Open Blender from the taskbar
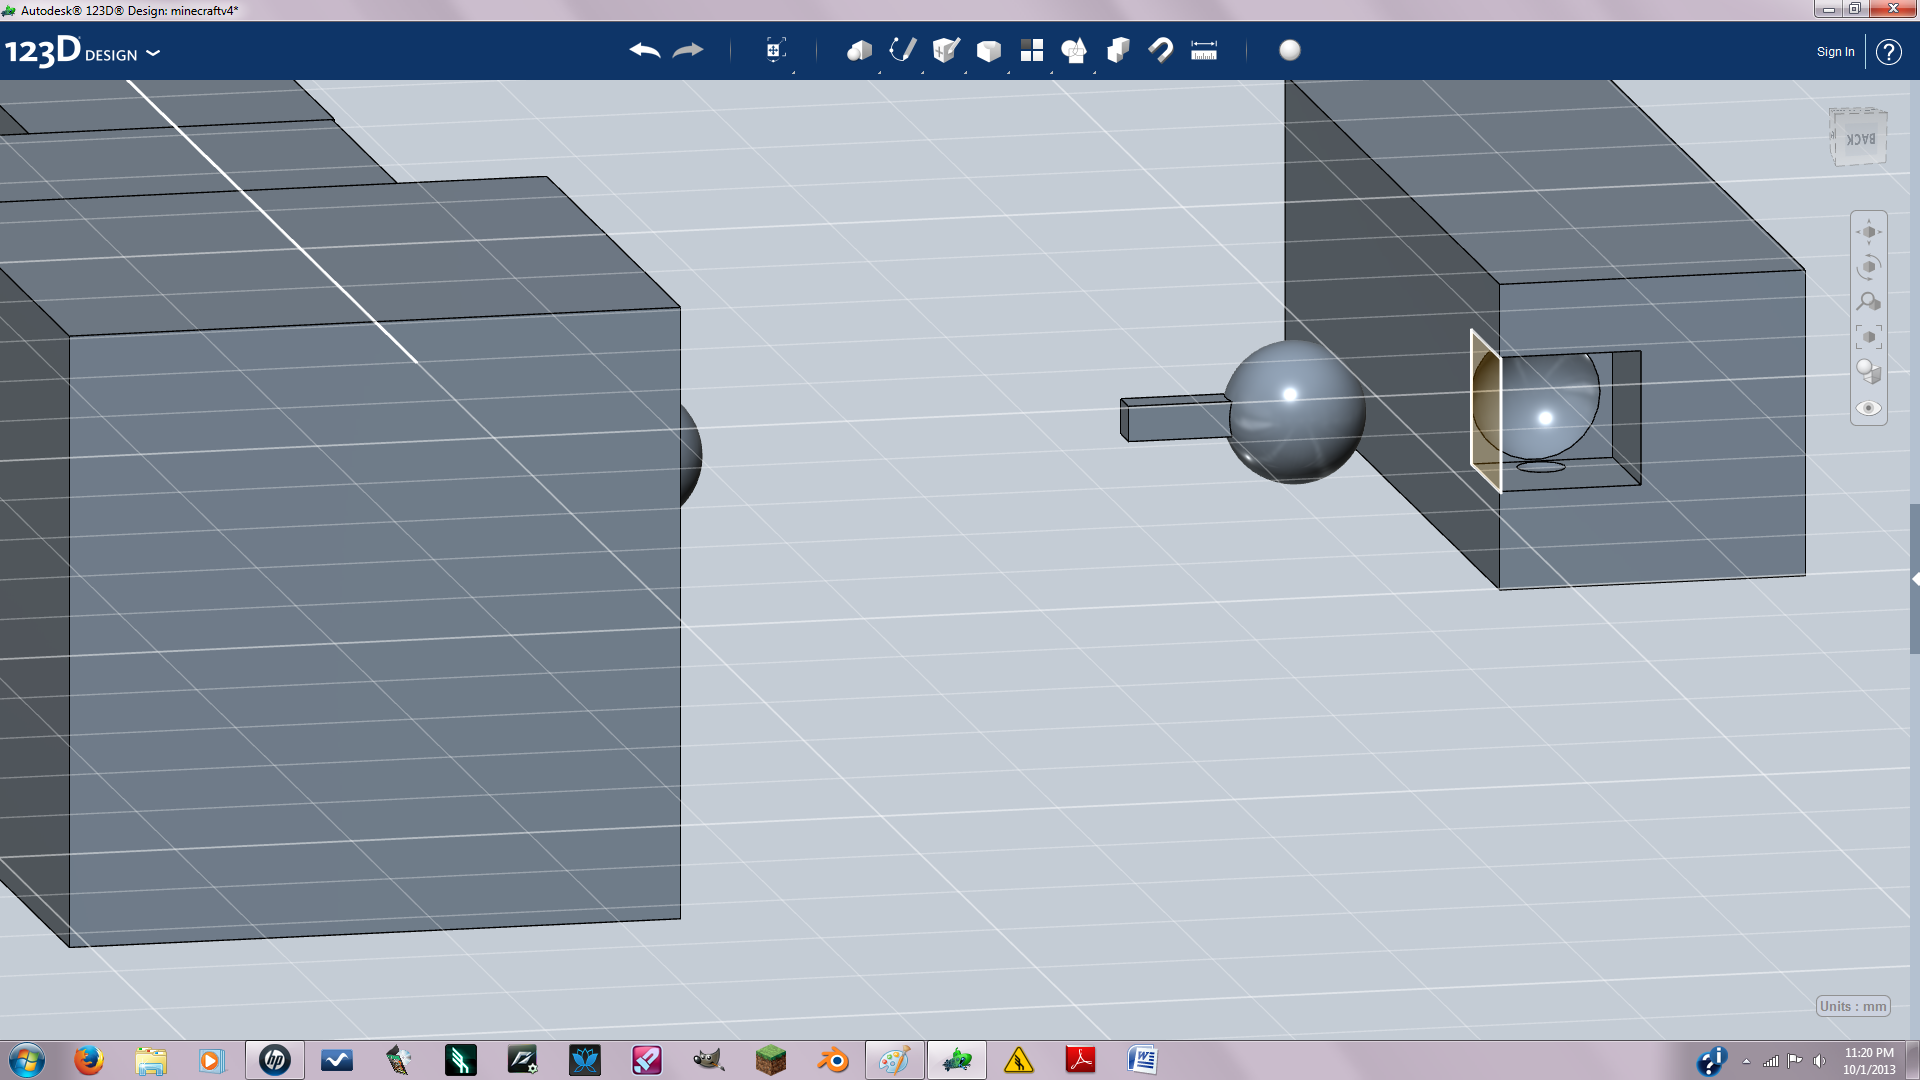The height and width of the screenshot is (1080, 1920). (833, 1060)
